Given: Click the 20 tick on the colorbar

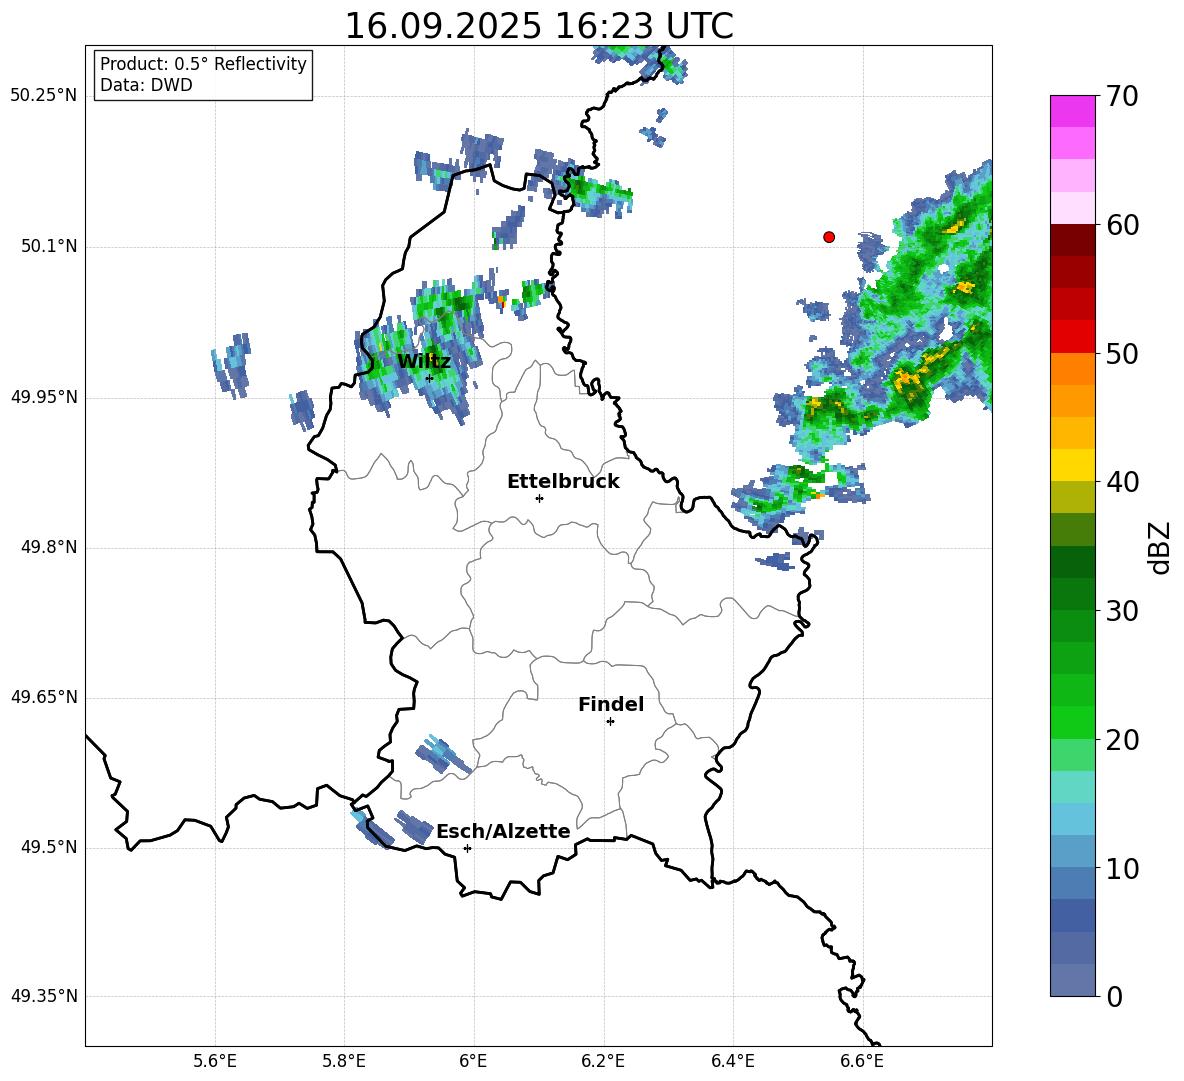Looking at the screenshot, I should (1121, 740).
